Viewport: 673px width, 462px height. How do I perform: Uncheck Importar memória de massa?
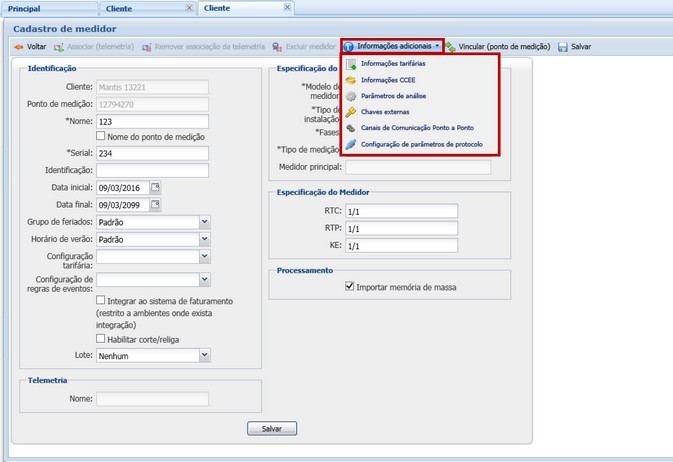349,287
